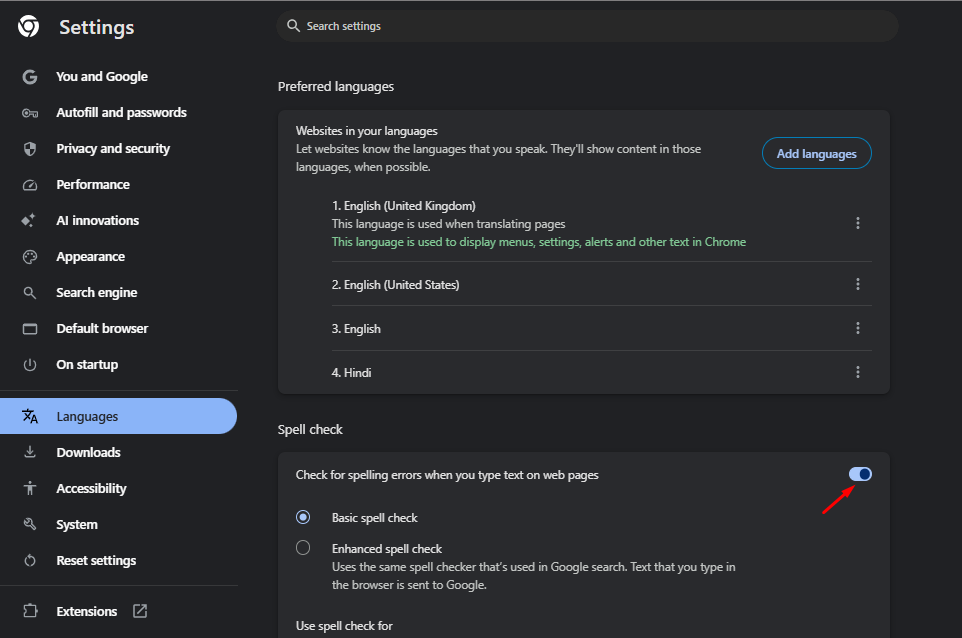Open the three-dot menu for 3. English

pos(858,328)
